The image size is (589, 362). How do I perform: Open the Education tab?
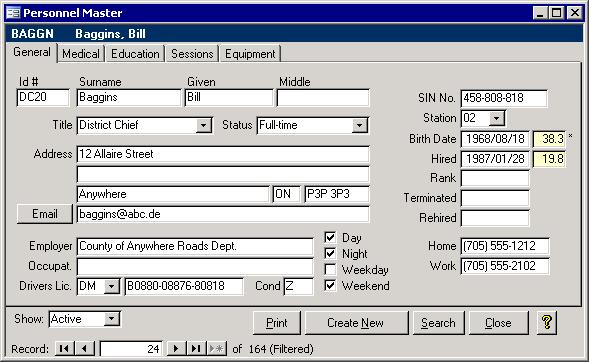(135, 54)
